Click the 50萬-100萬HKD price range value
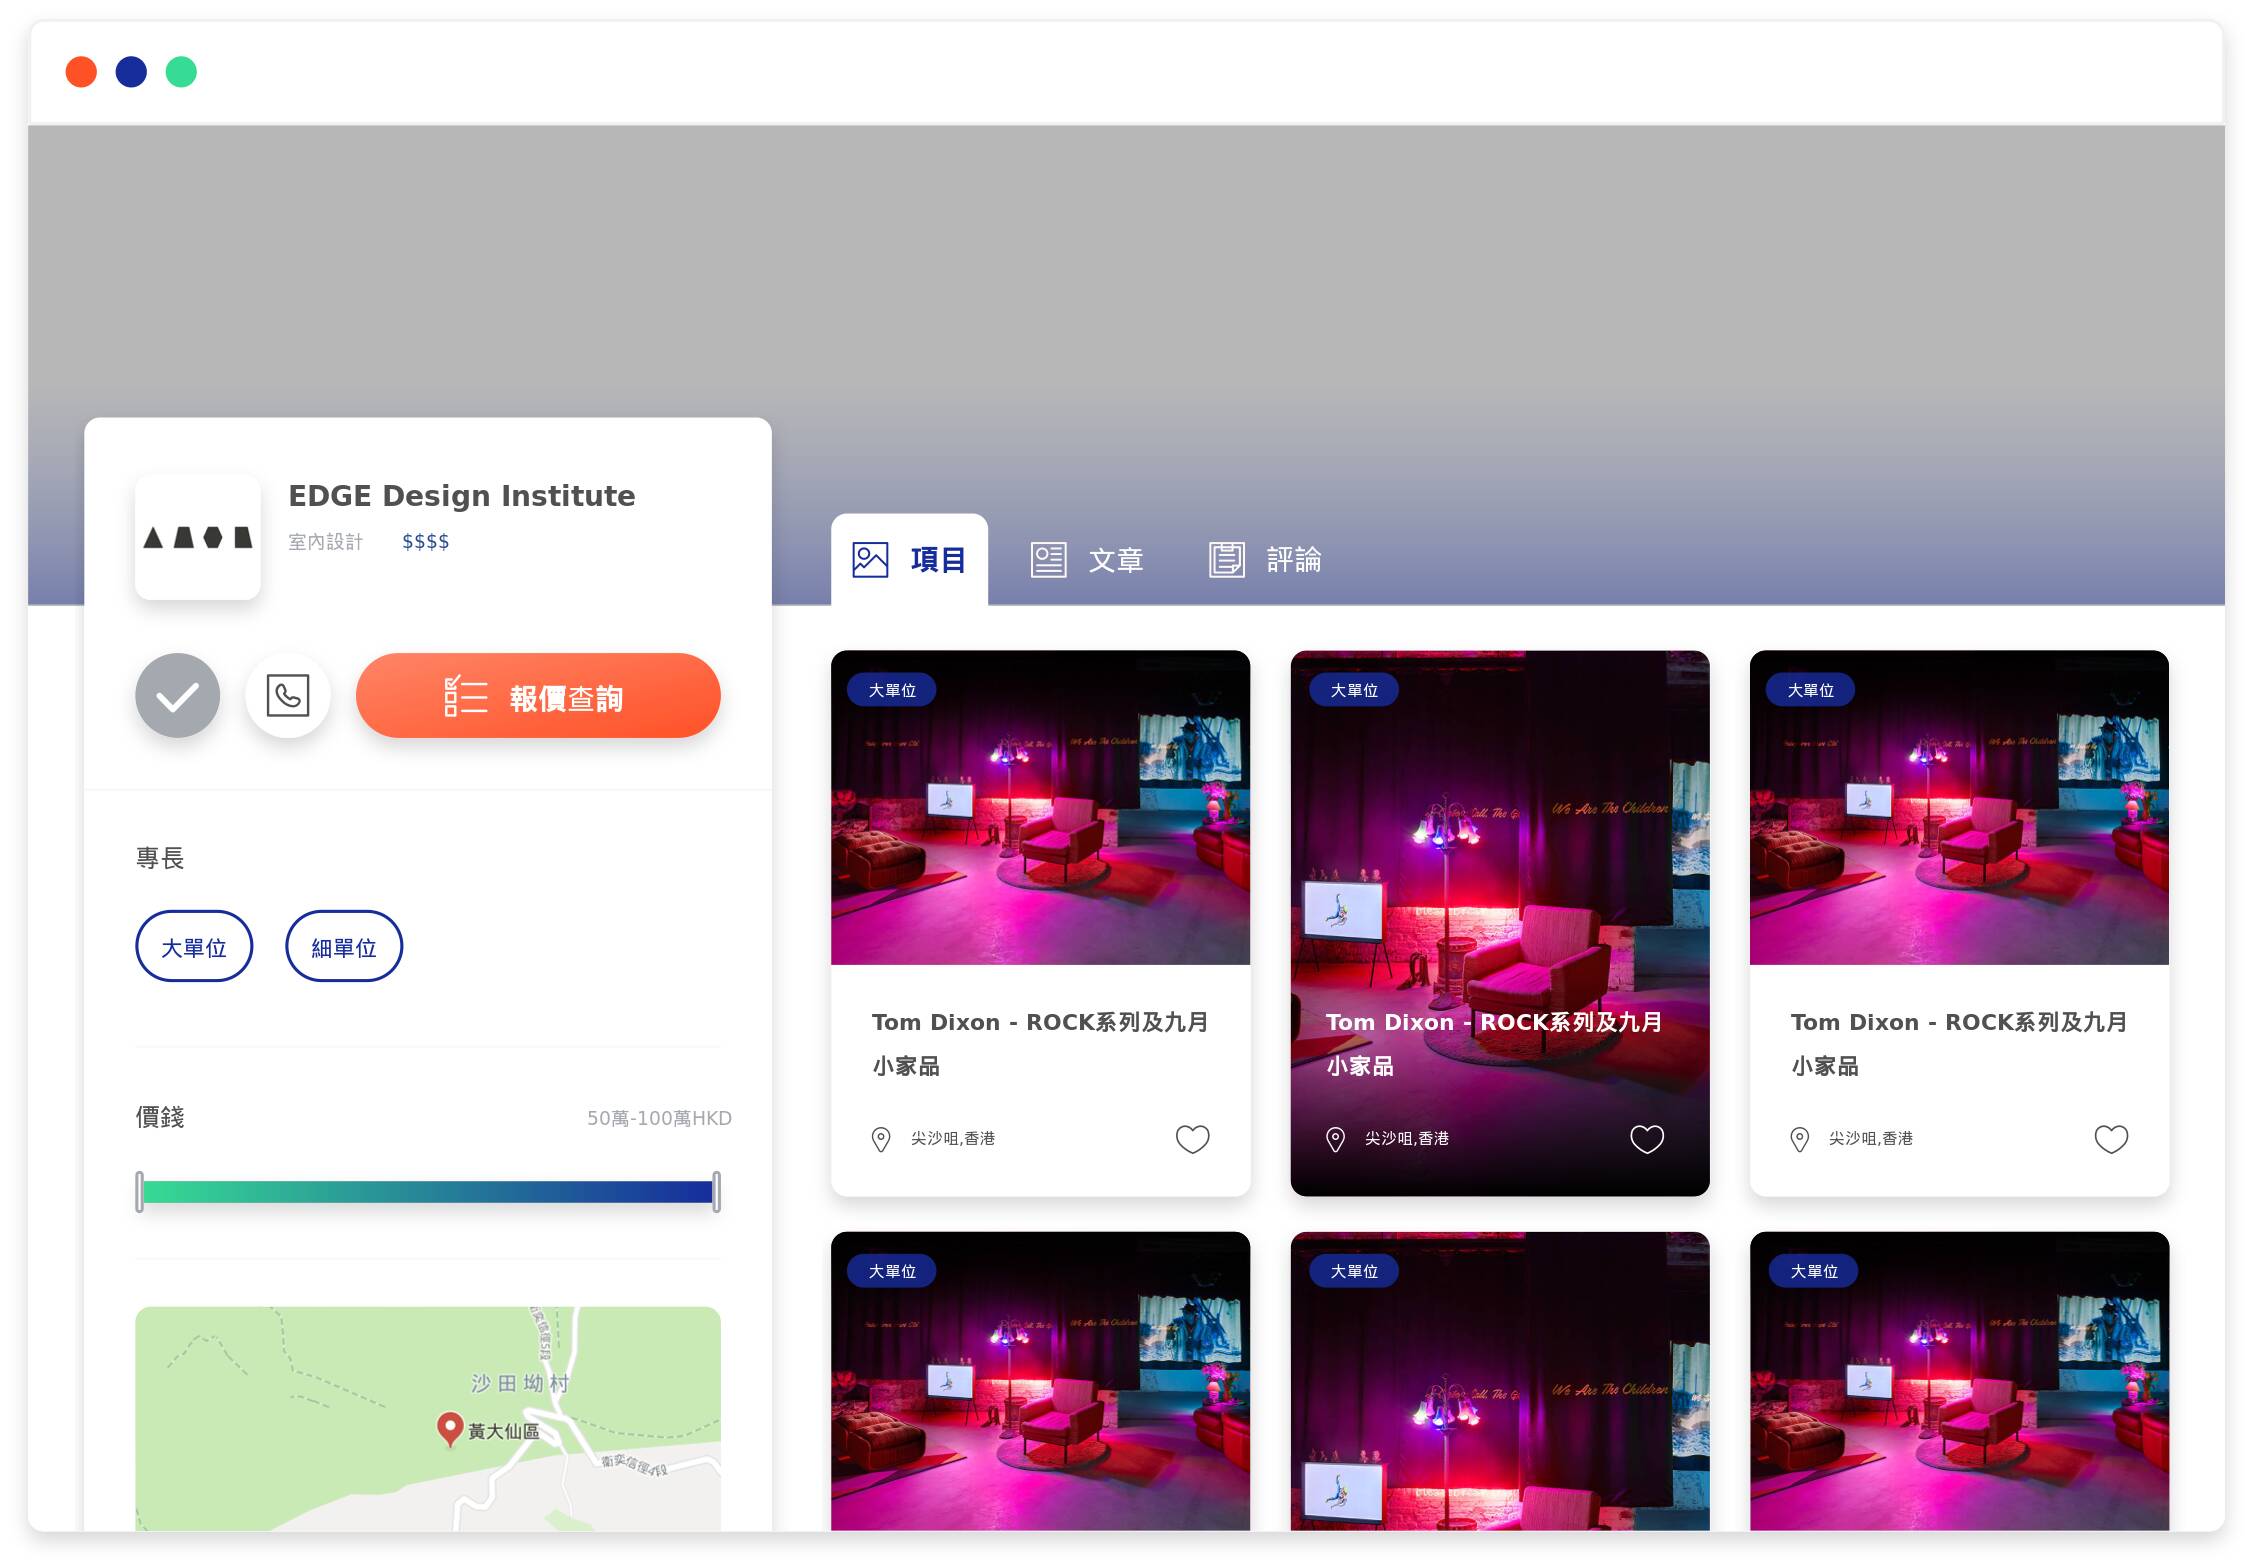Viewport: 2253px width, 1568px height. 659,1118
